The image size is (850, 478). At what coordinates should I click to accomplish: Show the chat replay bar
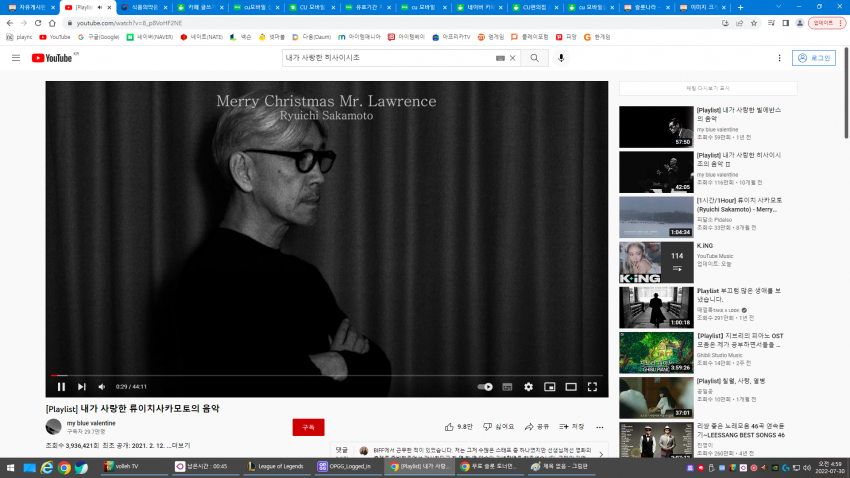coord(708,88)
